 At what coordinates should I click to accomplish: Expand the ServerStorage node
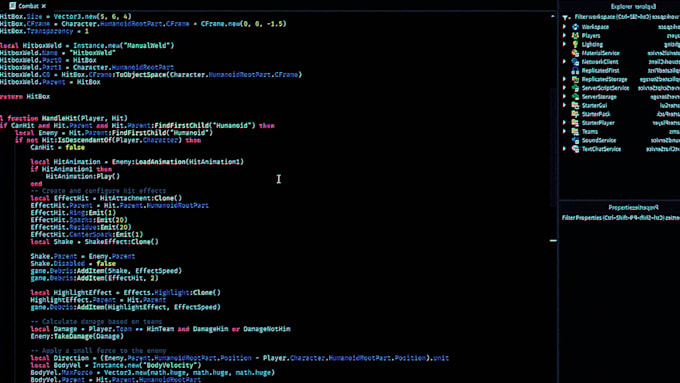(x=565, y=97)
